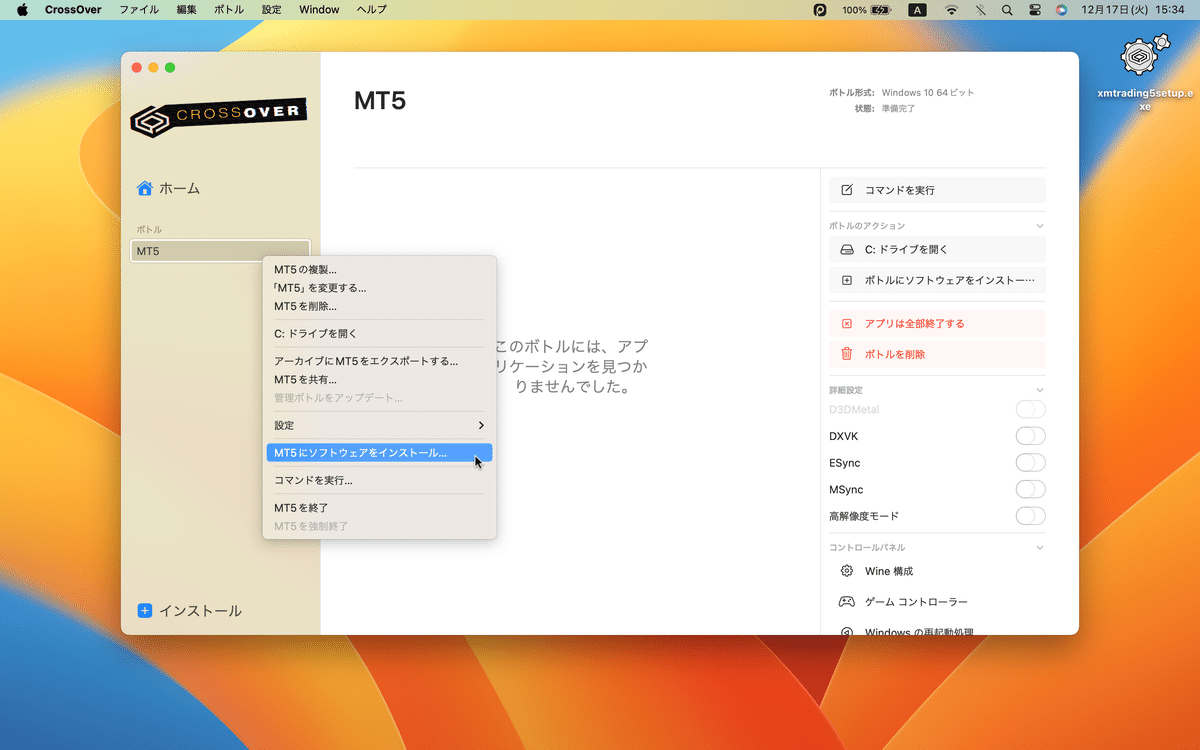Open the ヘルプ menu
This screenshot has height=750, width=1200.
coord(371,10)
